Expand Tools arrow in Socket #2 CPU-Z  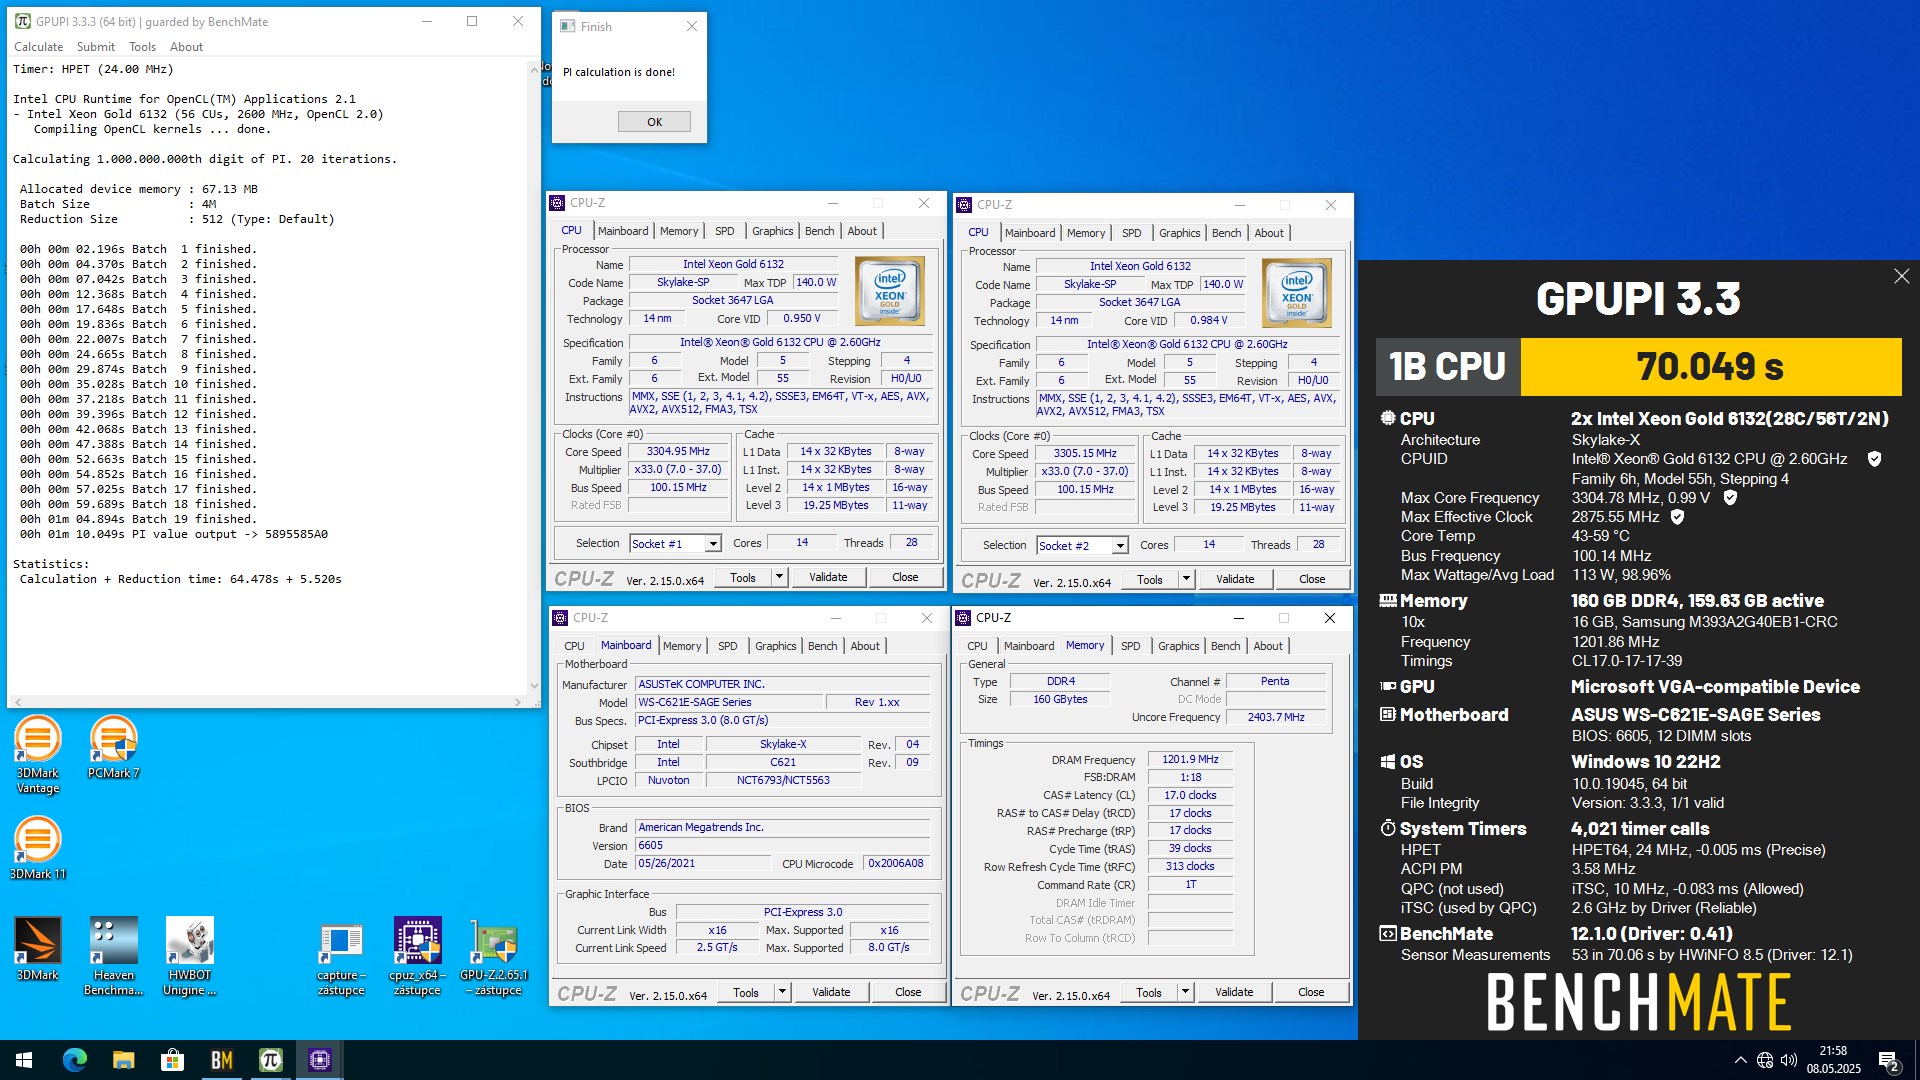click(1186, 579)
